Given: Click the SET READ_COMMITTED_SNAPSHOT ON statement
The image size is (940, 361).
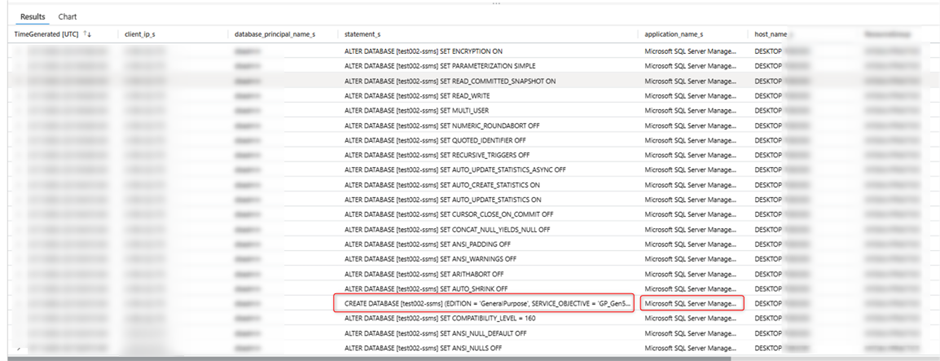Looking at the screenshot, I should [450, 81].
